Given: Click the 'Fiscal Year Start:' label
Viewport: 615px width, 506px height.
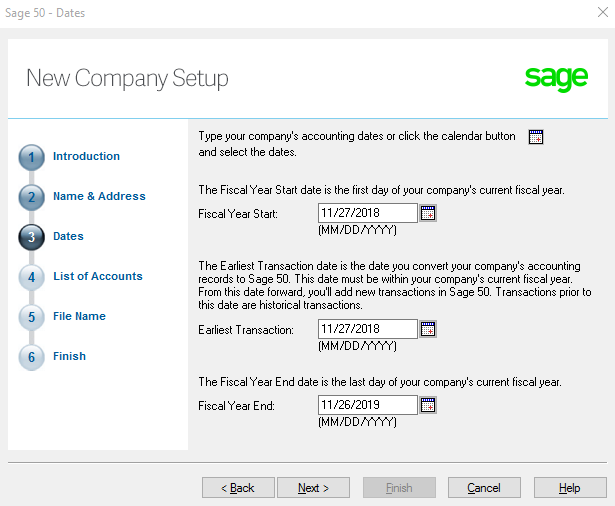Looking at the screenshot, I should (x=238, y=214).
